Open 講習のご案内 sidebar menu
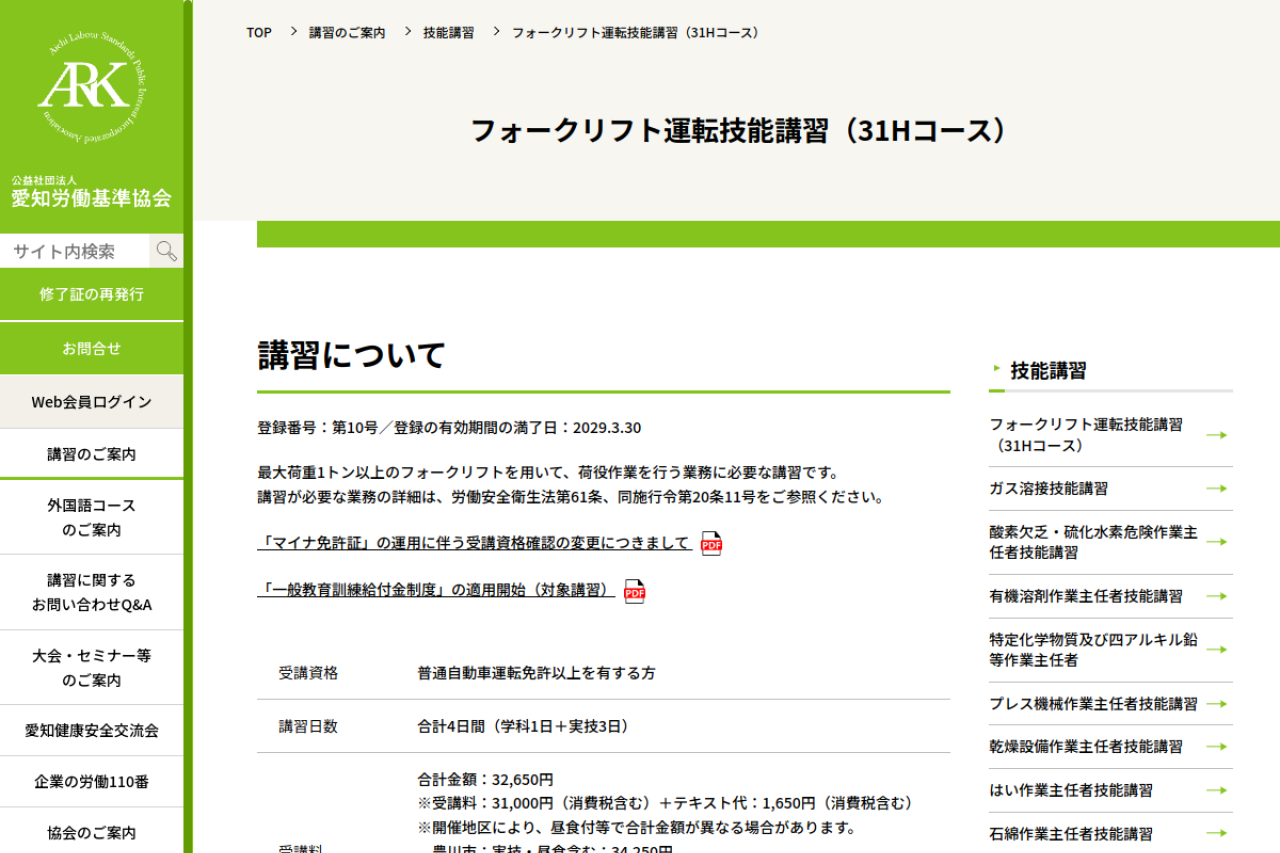 (92, 454)
